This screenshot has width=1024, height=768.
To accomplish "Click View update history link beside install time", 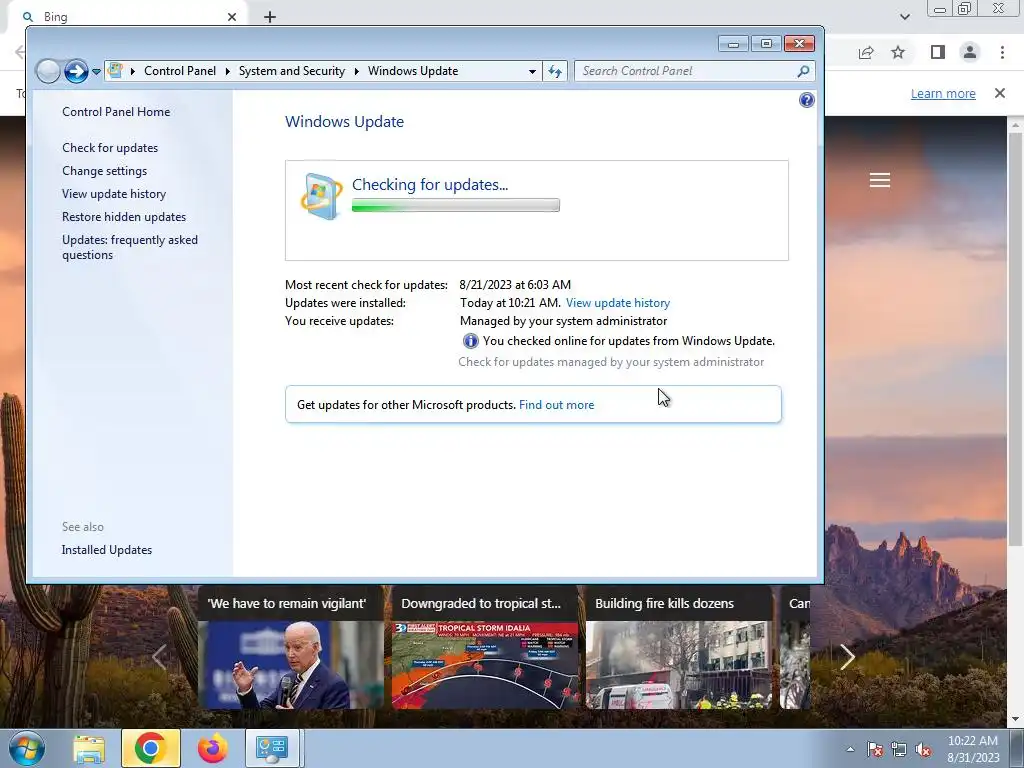I will tap(618, 303).
